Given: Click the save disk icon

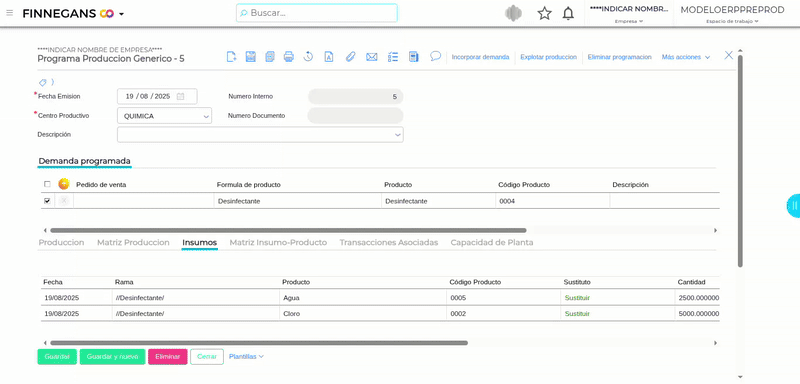Looking at the screenshot, I should pyautogui.click(x=251, y=57).
